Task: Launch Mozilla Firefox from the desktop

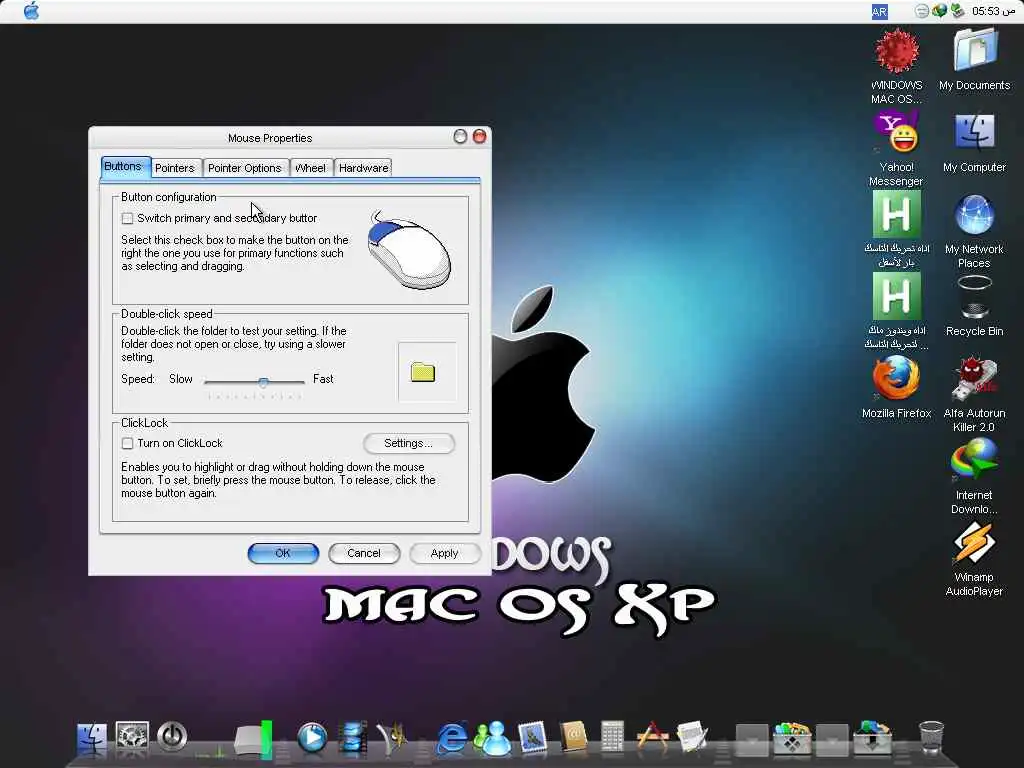Action: coord(897,388)
